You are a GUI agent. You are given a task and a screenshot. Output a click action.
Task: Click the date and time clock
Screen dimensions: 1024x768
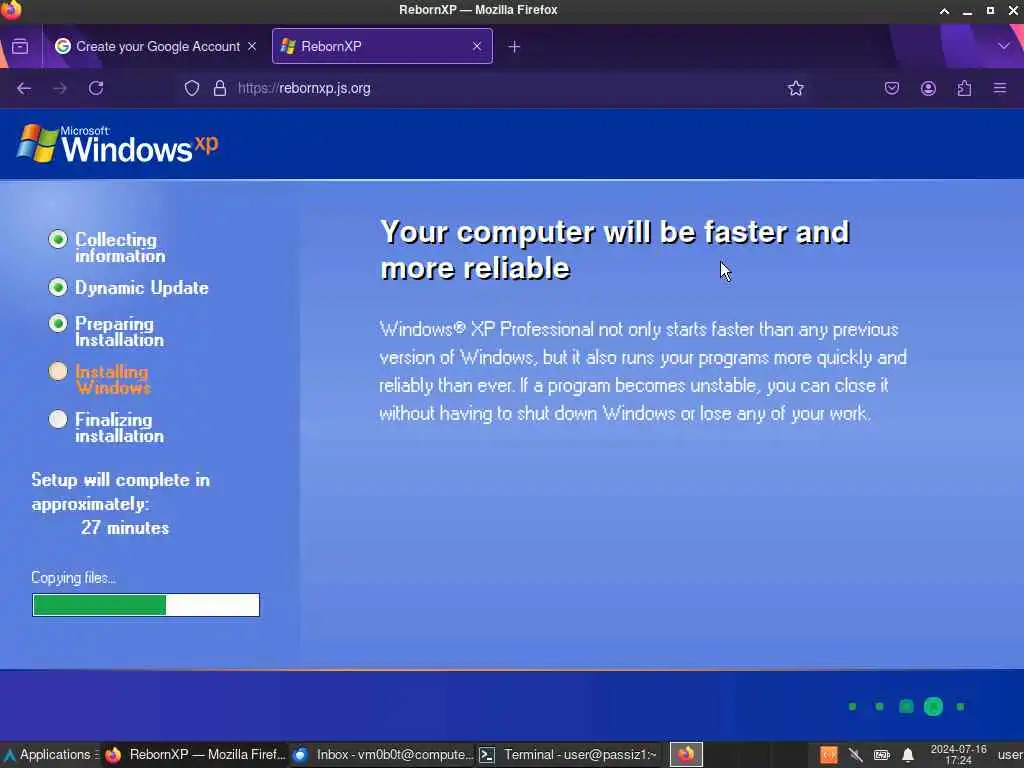click(958, 755)
